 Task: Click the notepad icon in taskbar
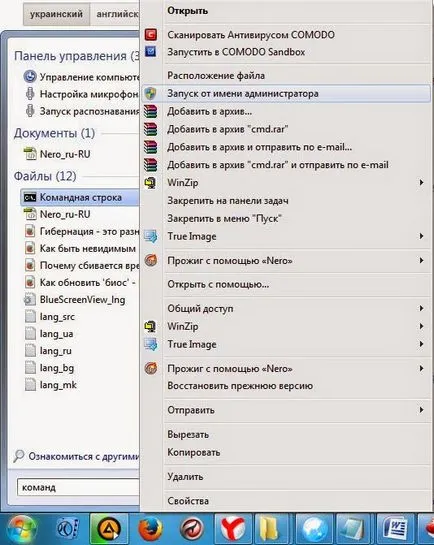[x=352, y=529]
